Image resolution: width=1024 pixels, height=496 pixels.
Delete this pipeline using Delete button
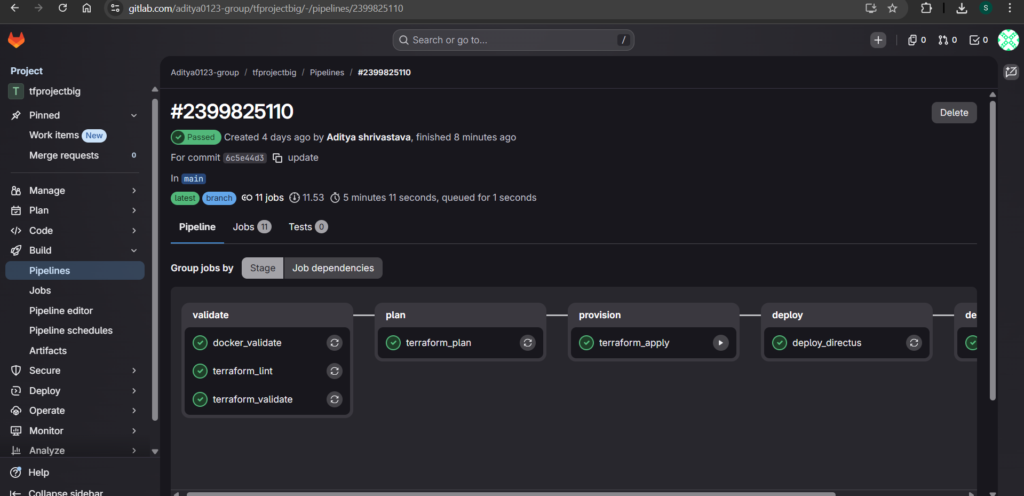pos(953,113)
